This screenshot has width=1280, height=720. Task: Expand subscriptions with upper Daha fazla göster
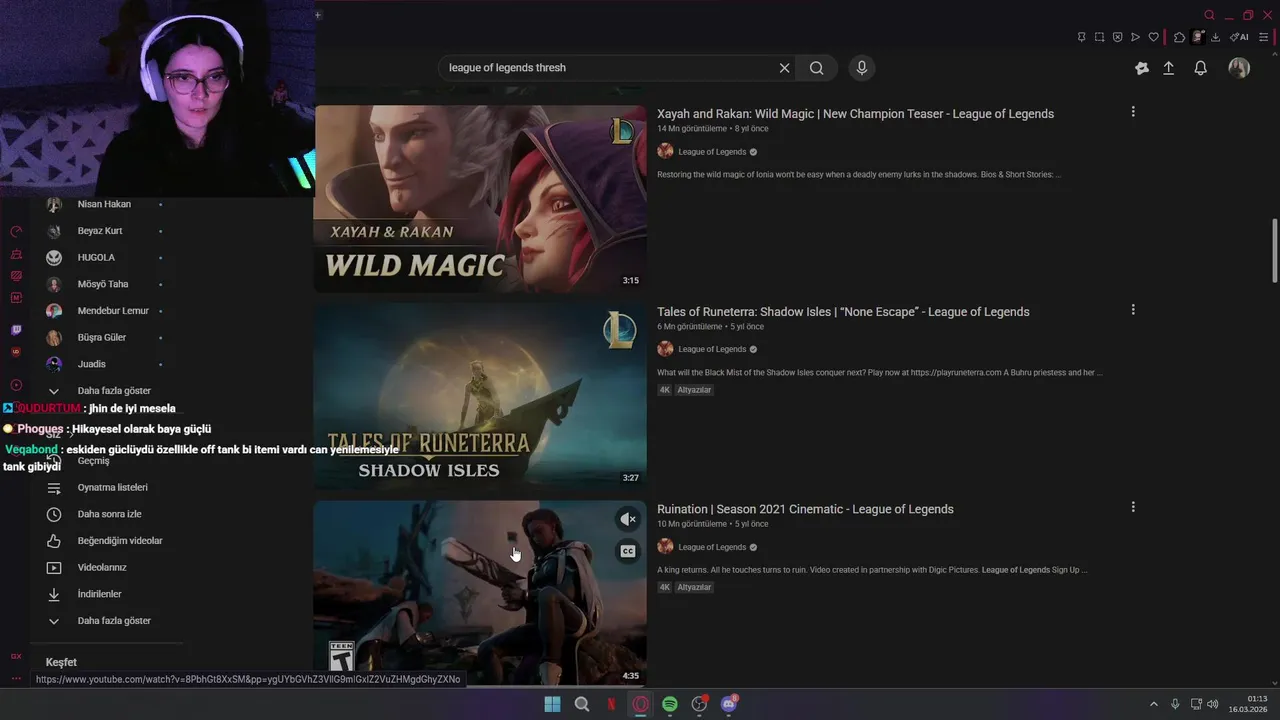tap(114, 391)
